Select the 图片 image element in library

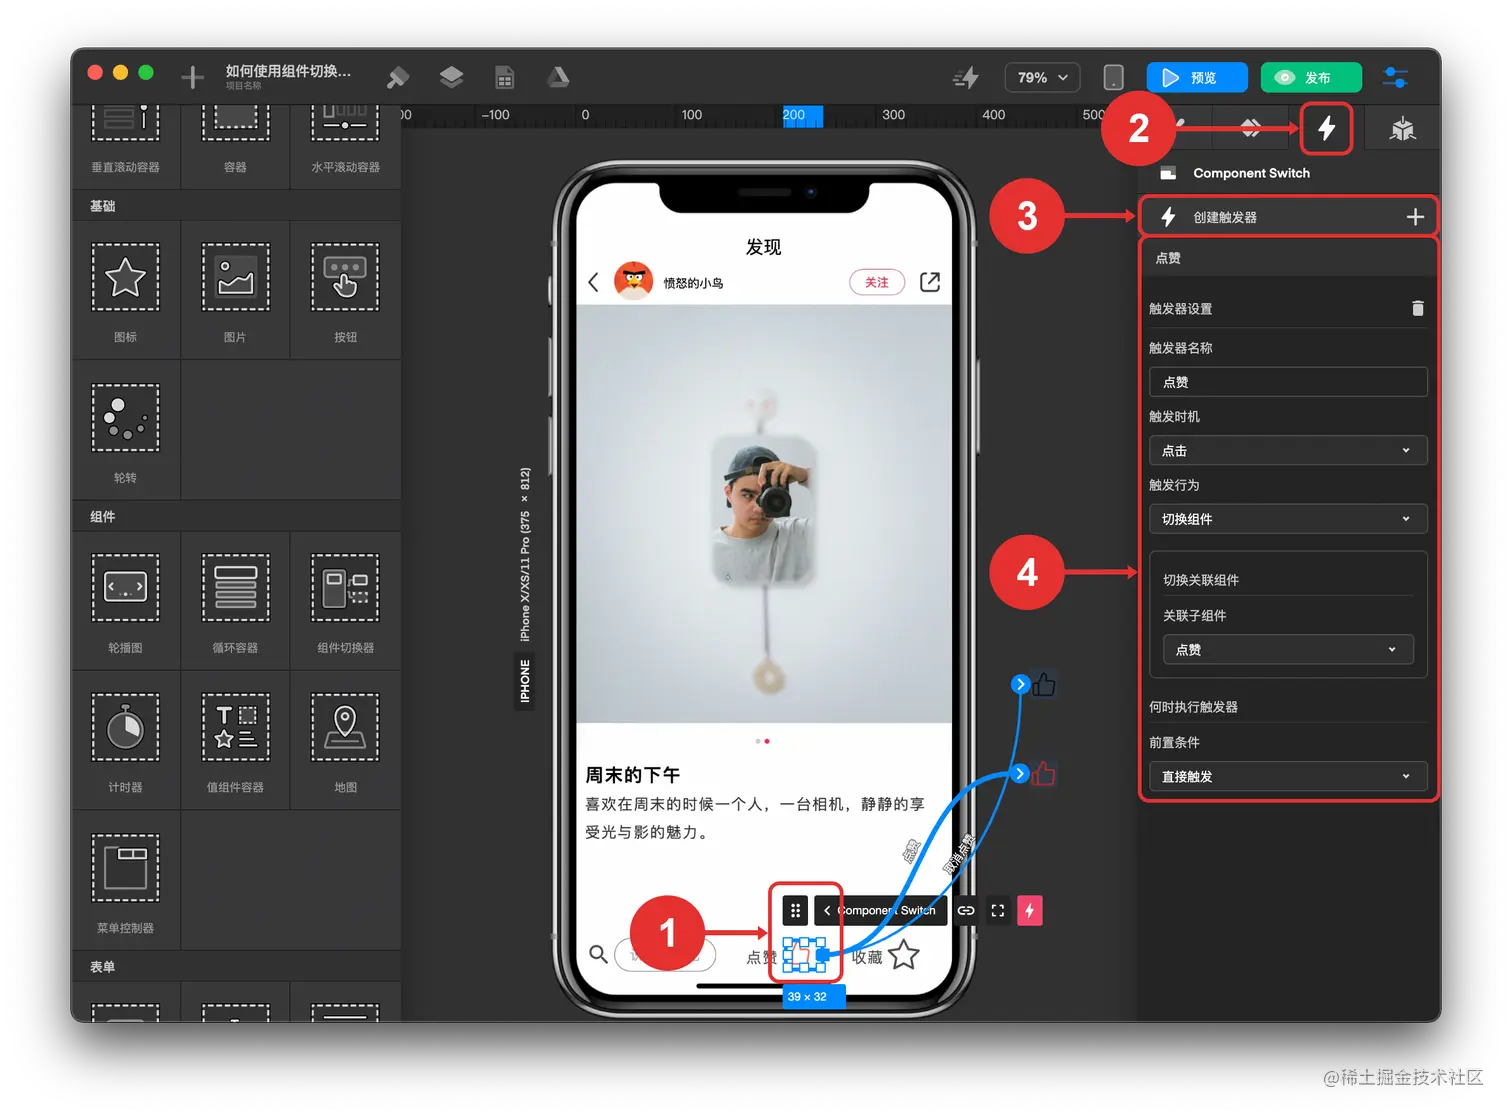pos(235,290)
